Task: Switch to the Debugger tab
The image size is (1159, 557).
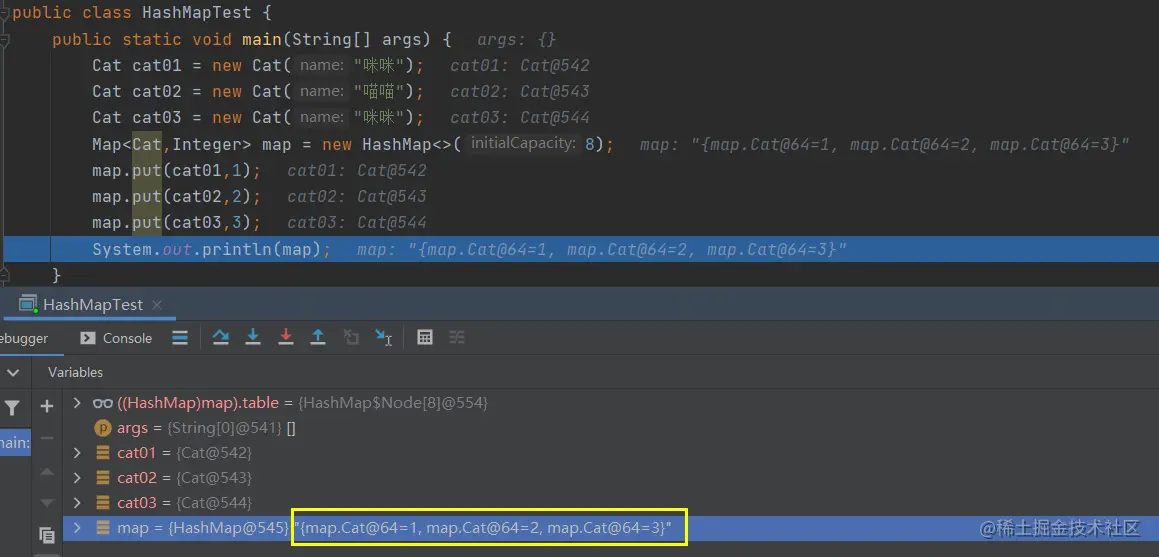Action: tap(24, 338)
